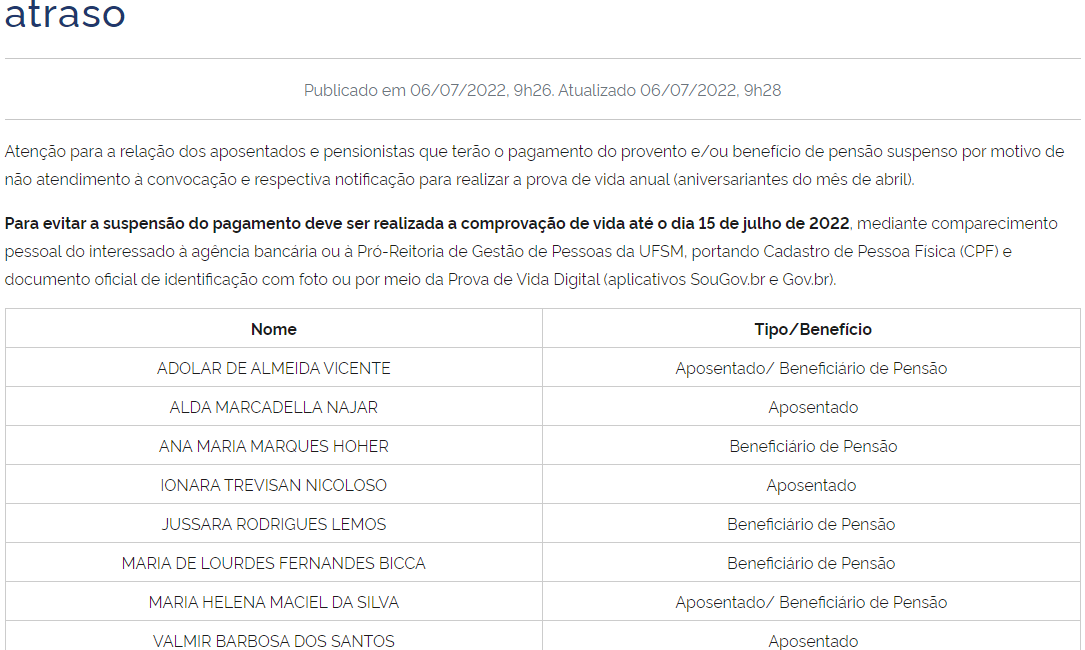Click "Aposentado" cell in Alda Marcadella Najar row

(812, 407)
